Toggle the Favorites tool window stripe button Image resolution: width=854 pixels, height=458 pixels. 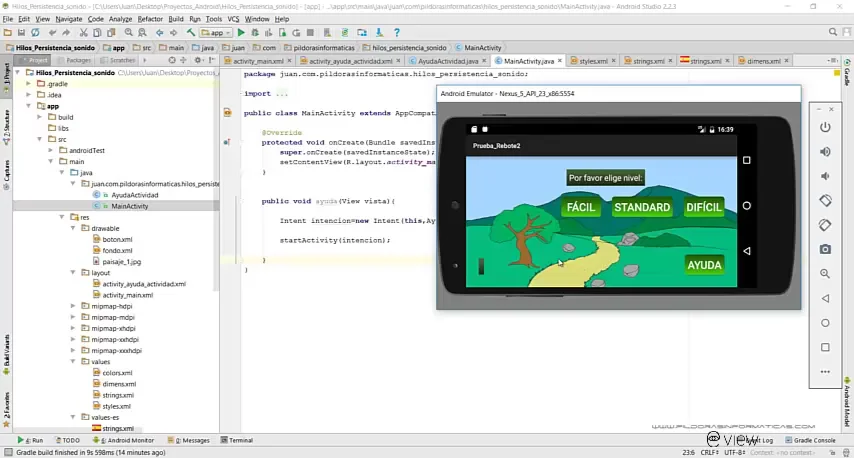(6, 408)
